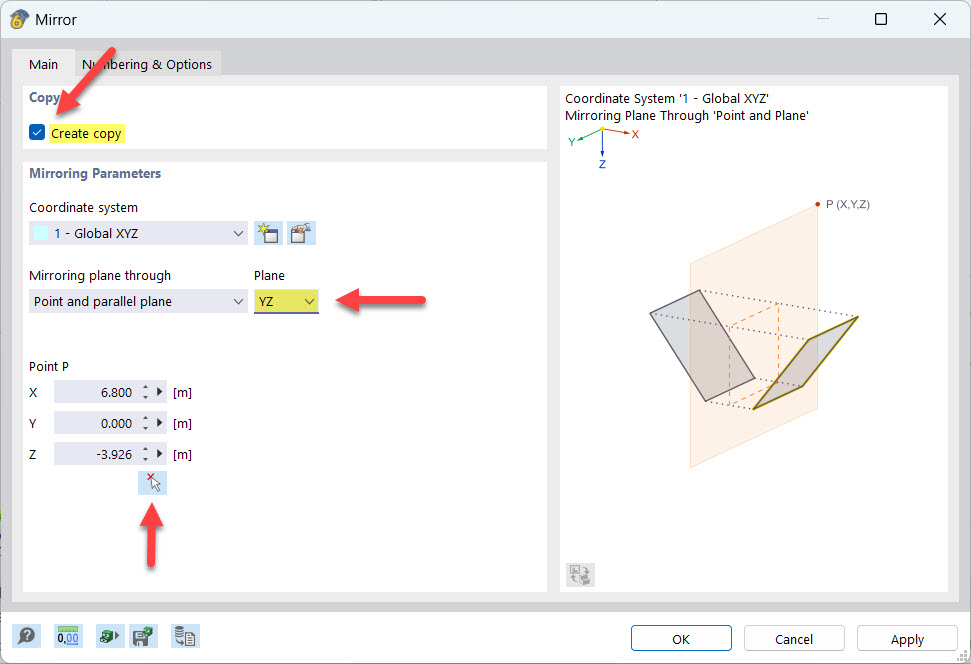Select the Main tab

[x=43, y=63]
